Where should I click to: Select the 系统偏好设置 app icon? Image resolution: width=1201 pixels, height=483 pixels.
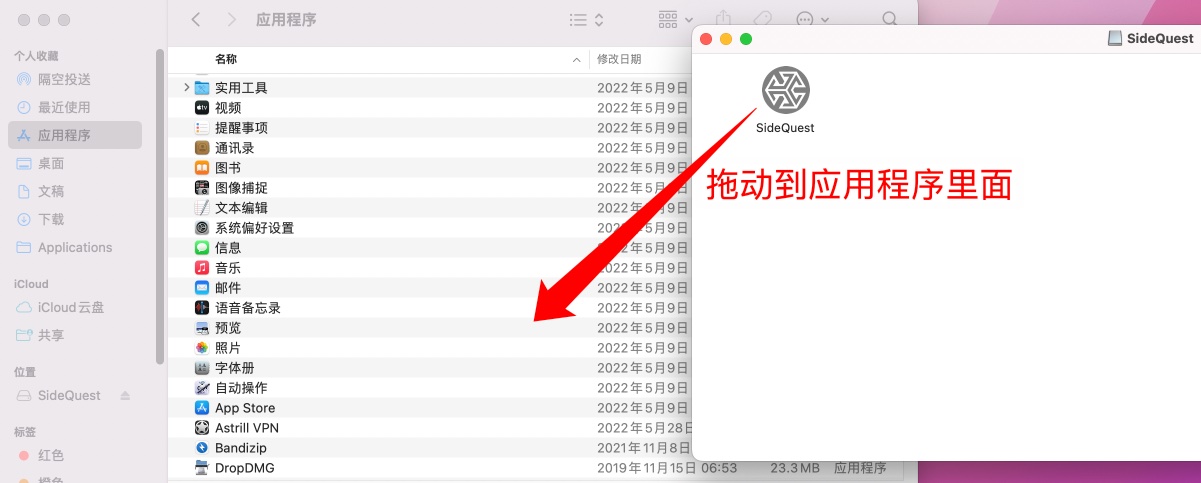[x=201, y=228]
